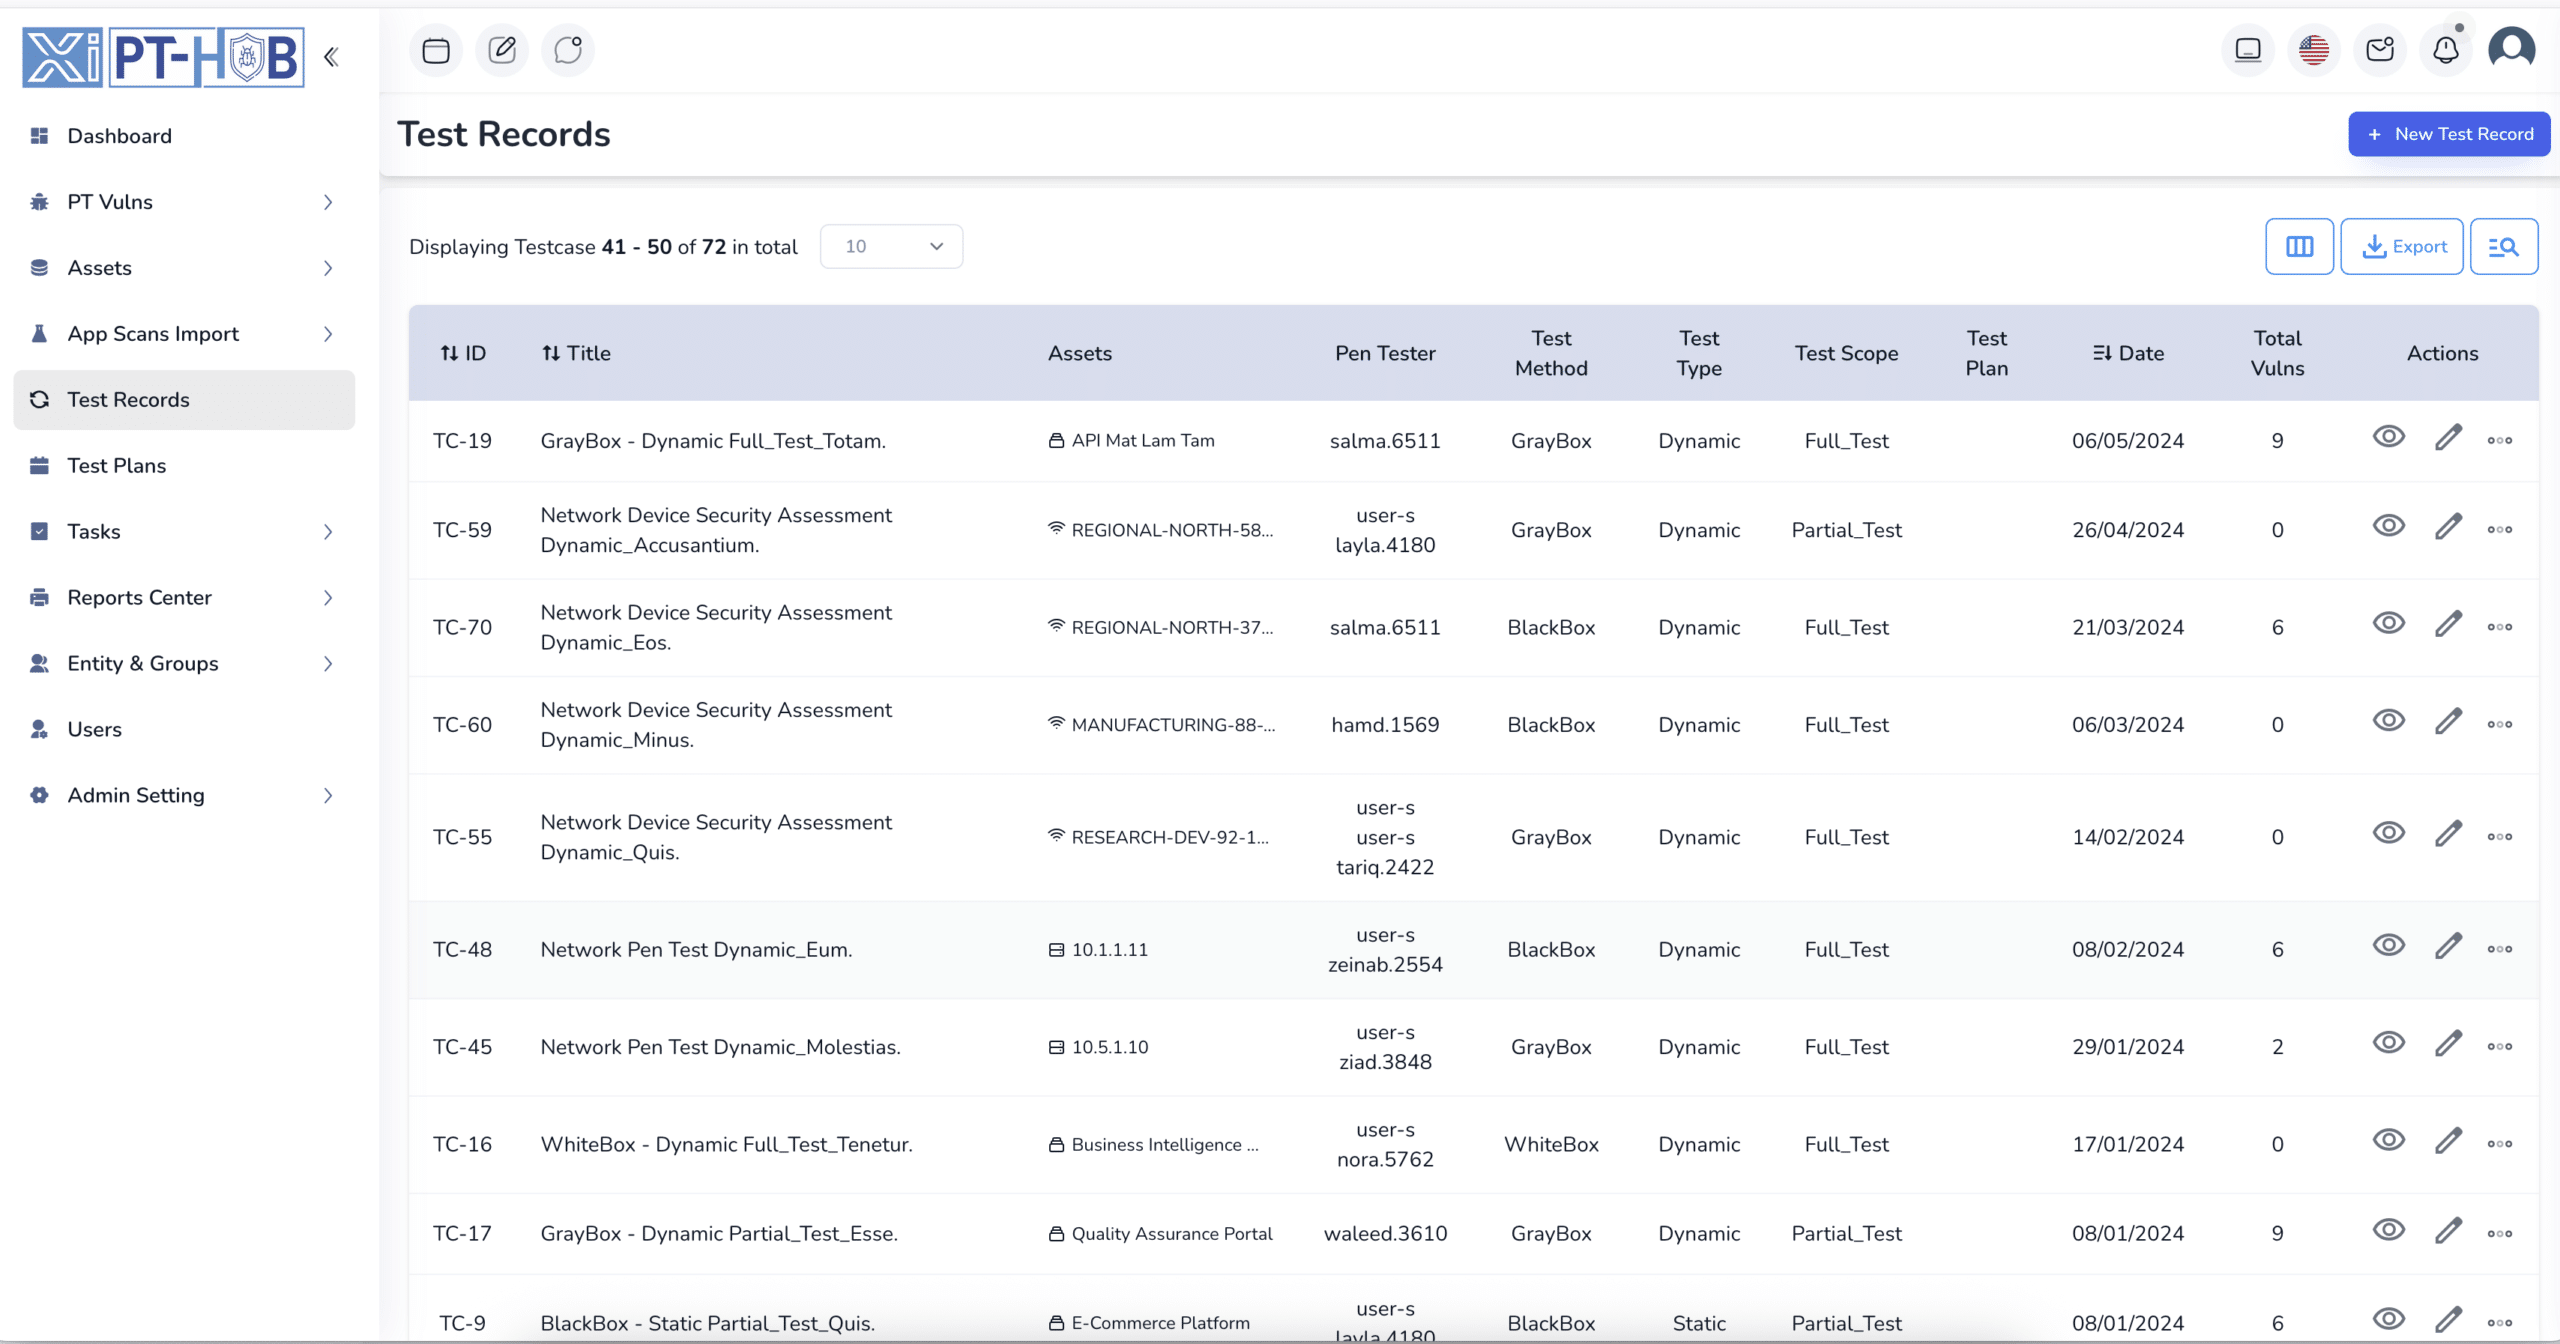Screen dimensions: 2560x1344
Task: View TC-48 record with eye icon
Action: click(2389, 945)
